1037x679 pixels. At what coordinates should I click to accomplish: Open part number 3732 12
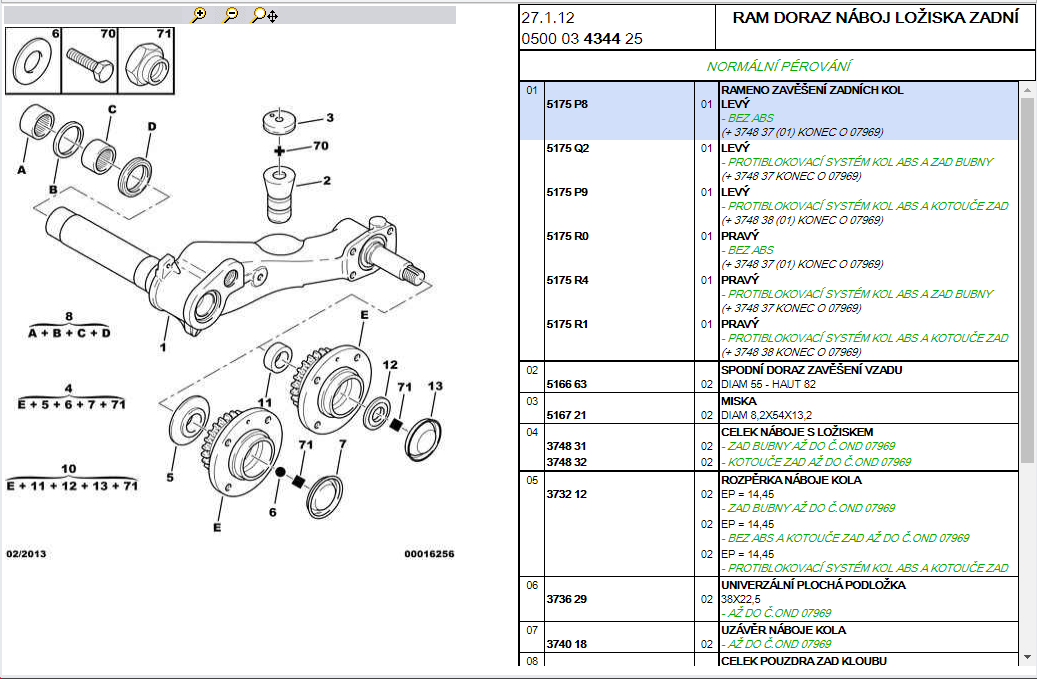[x=566, y=494]
